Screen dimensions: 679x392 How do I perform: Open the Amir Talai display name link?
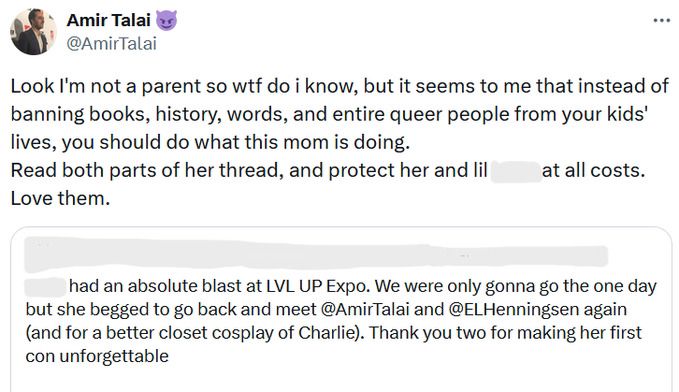tap(108, 20)
